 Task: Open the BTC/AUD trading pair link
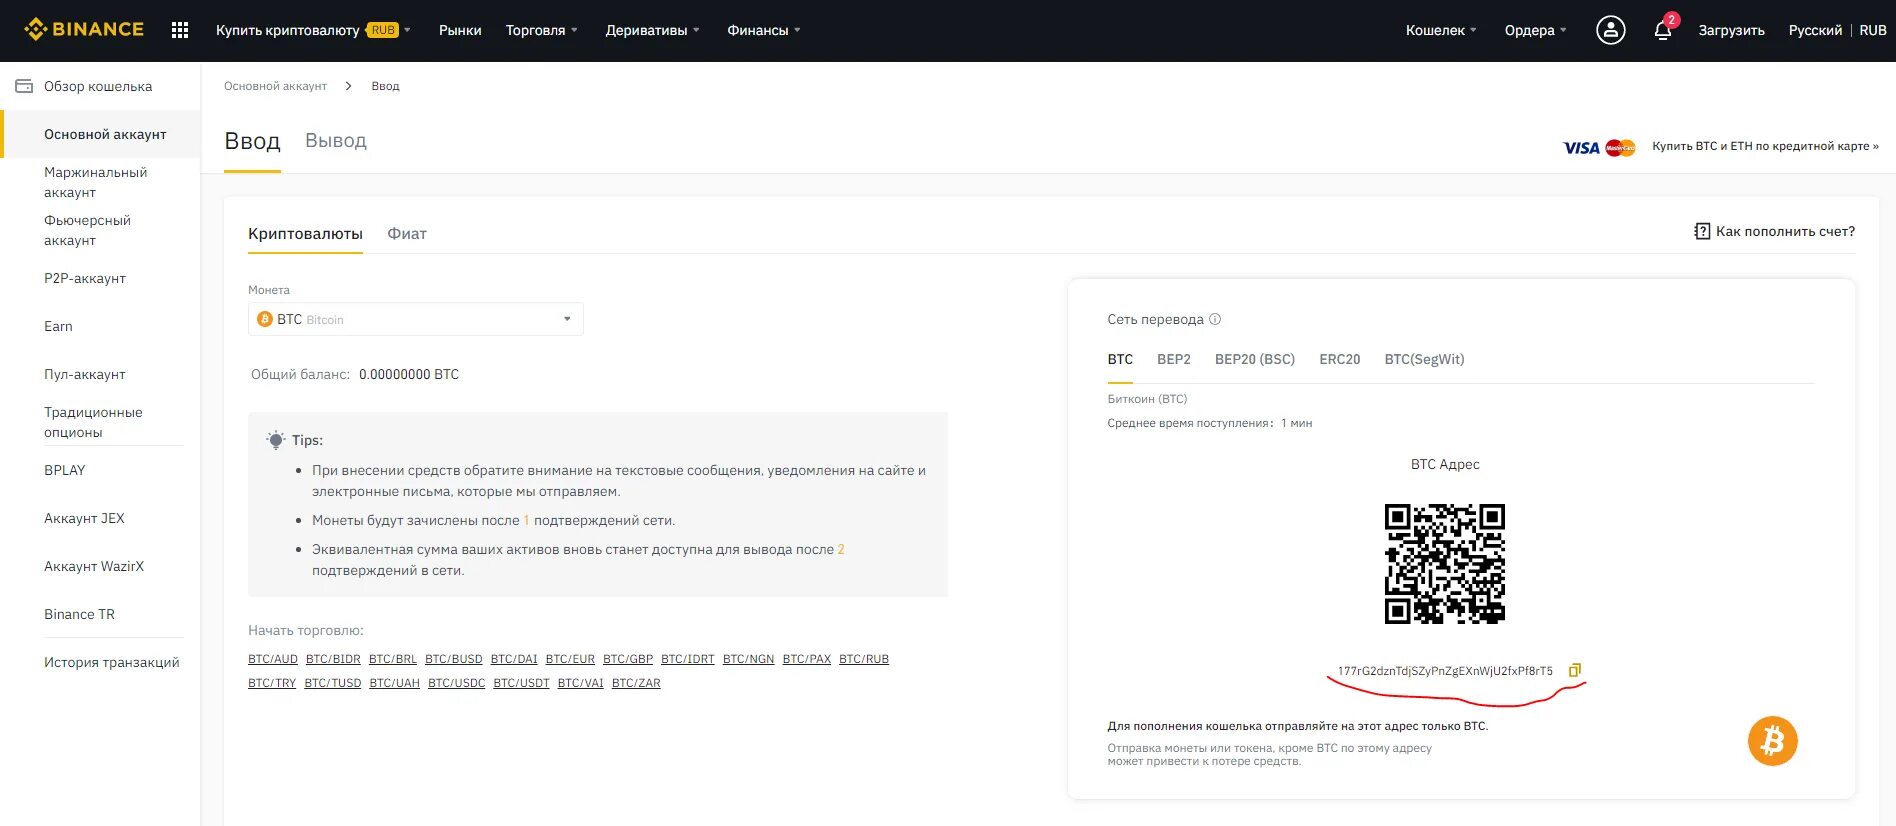(x=273, y=659)
